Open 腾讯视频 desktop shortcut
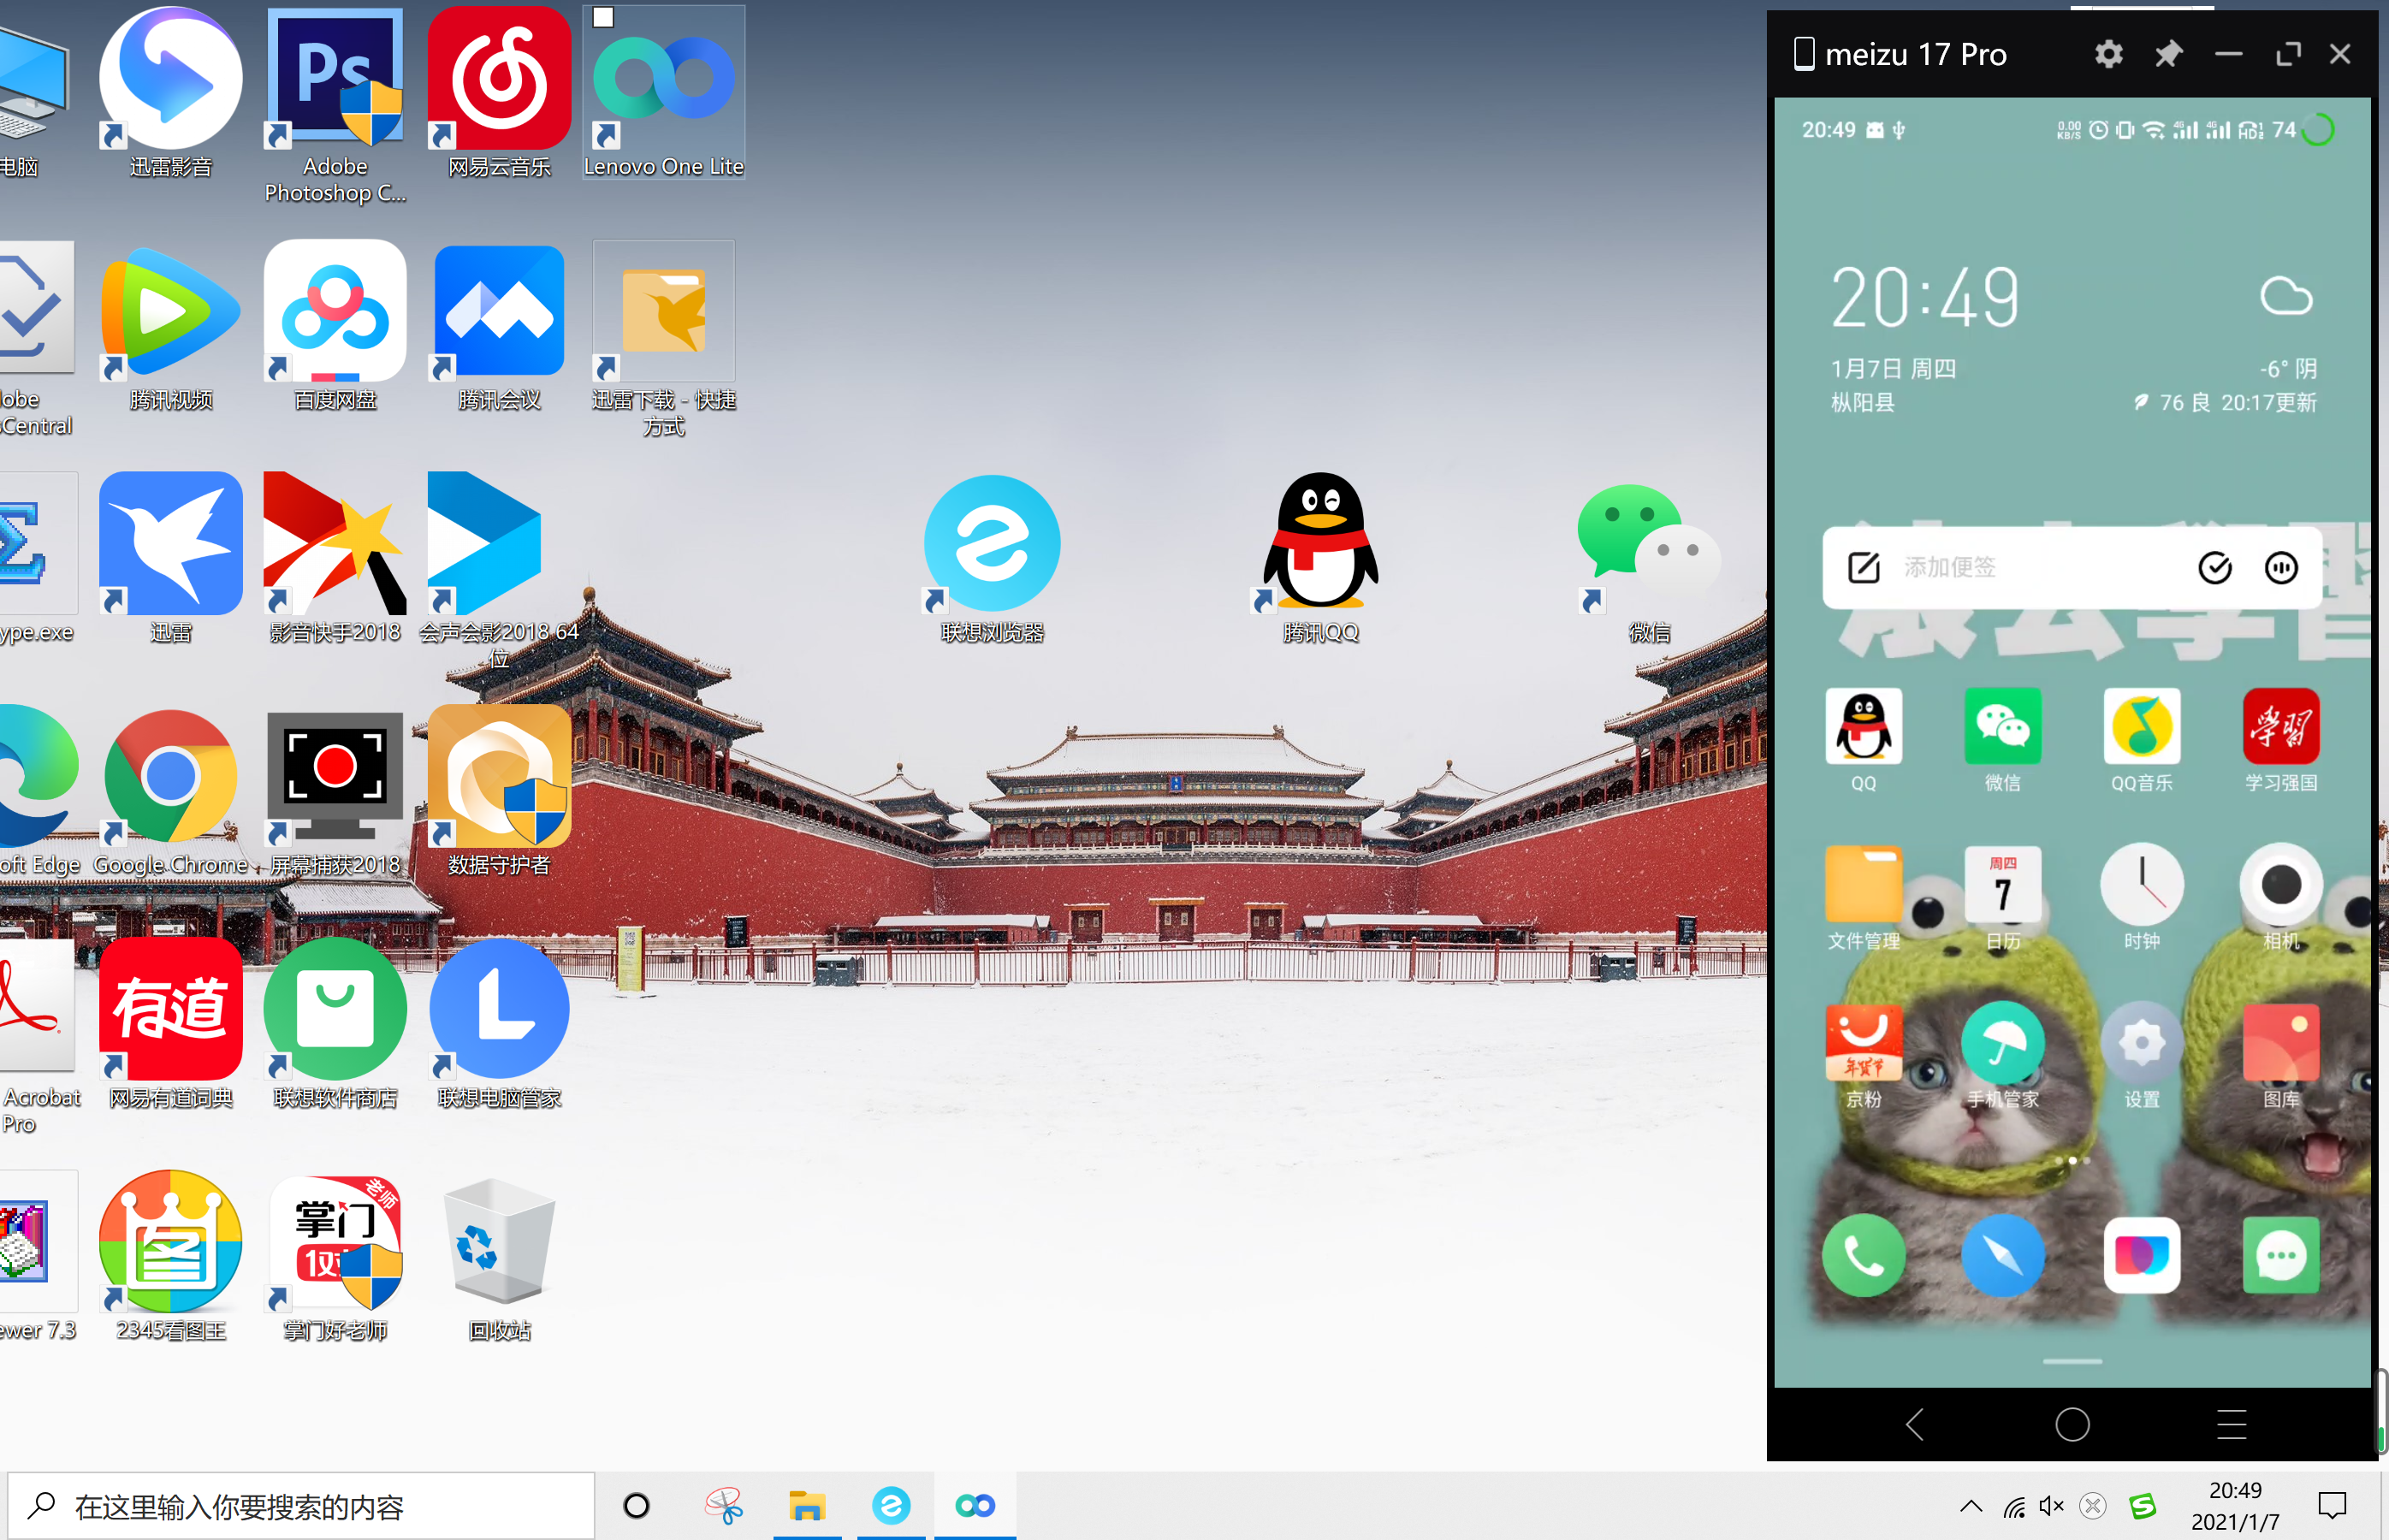This screenshot has width=2389, height=1540. coord(170,326)
